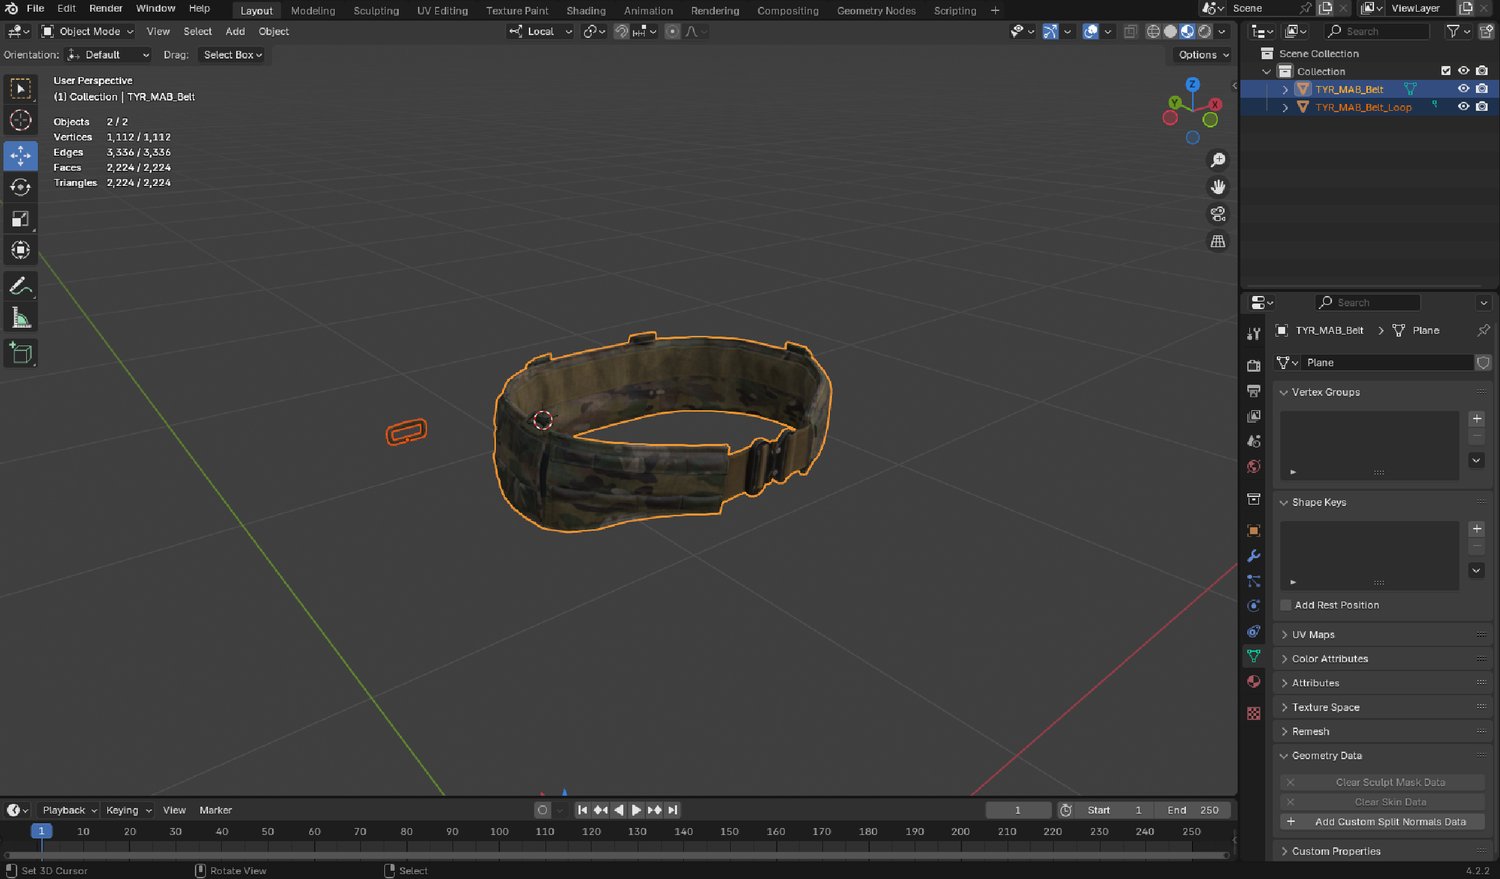This screenshot has width=1500, height=879.
Task: Select the Rotate tool
Action: [x=20, y=187]
